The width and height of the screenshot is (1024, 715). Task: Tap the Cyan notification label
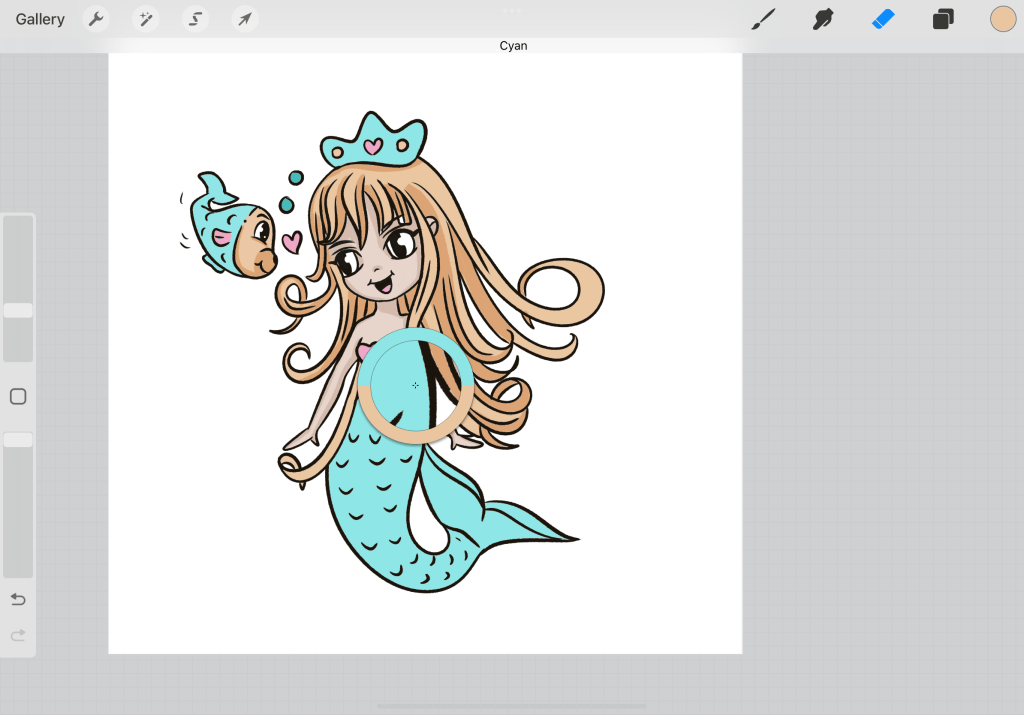click(x=513, y=46)
